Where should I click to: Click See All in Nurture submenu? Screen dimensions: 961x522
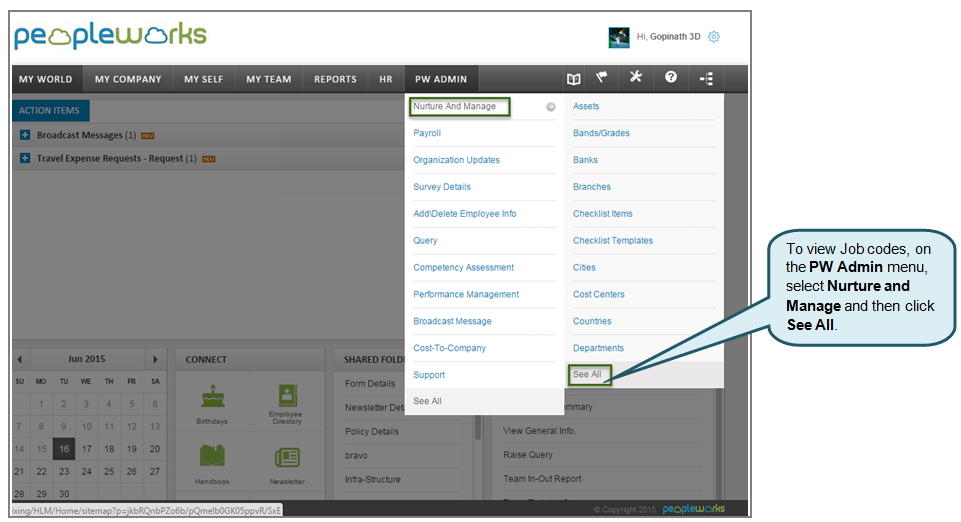click(x=587, y=374)
